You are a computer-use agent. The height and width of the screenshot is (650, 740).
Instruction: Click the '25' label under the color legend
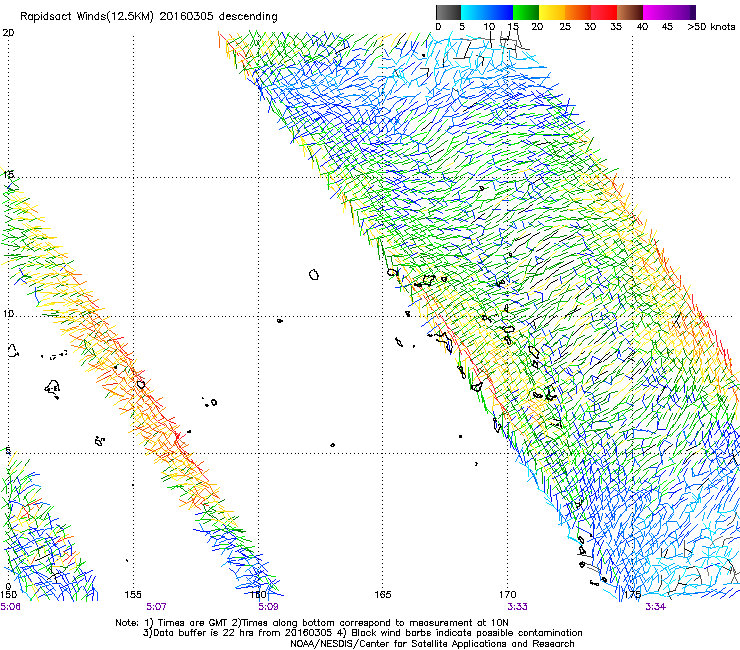[x=565, y=27]
